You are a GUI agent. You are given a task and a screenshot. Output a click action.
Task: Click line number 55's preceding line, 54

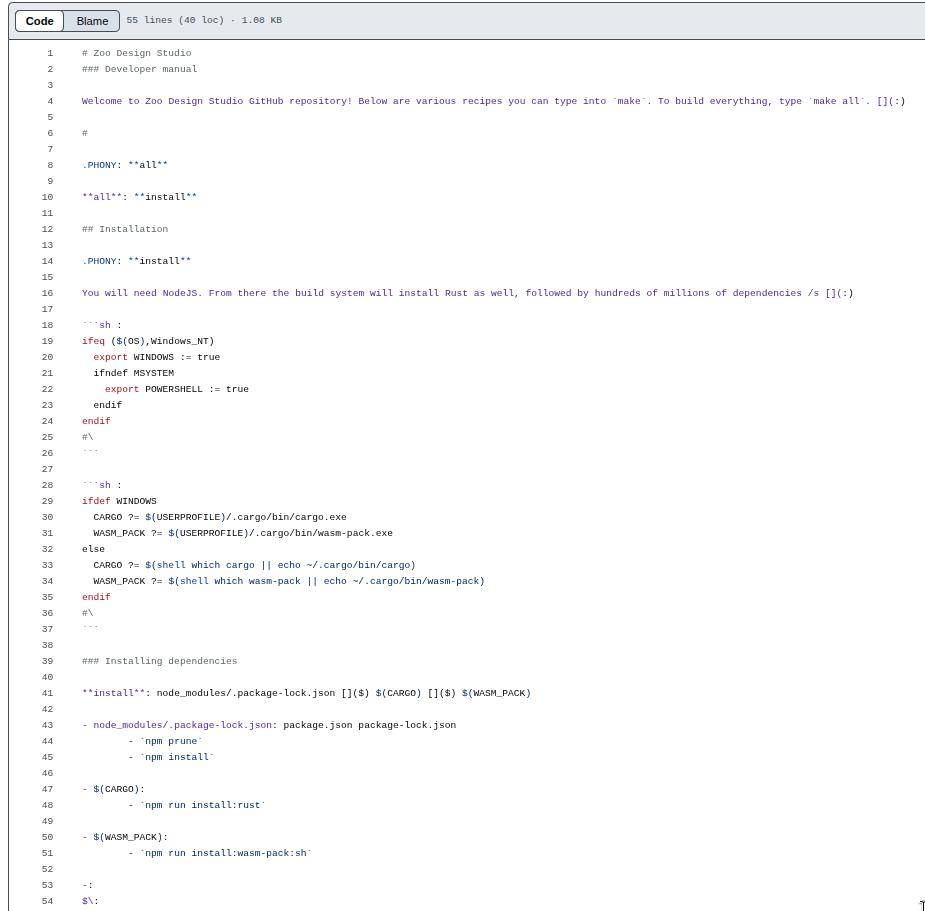click(47, 901)
